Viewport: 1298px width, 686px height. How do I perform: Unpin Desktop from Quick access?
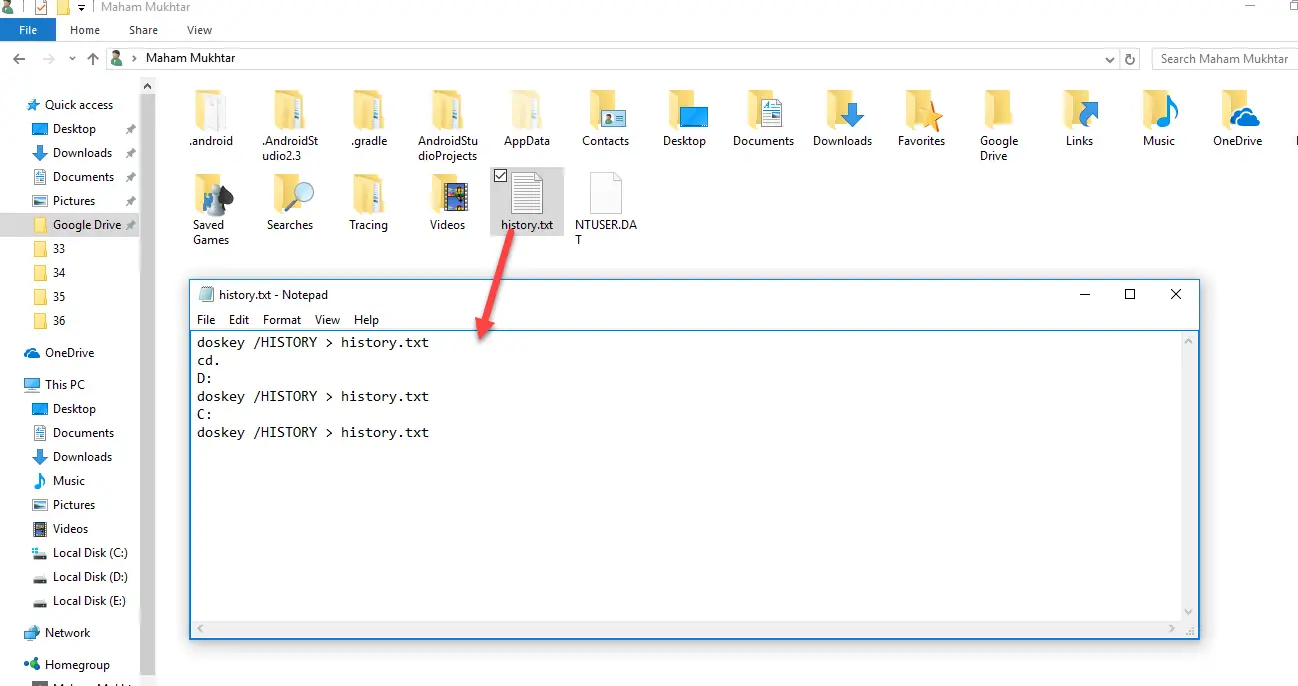click(x=129, y=128)
